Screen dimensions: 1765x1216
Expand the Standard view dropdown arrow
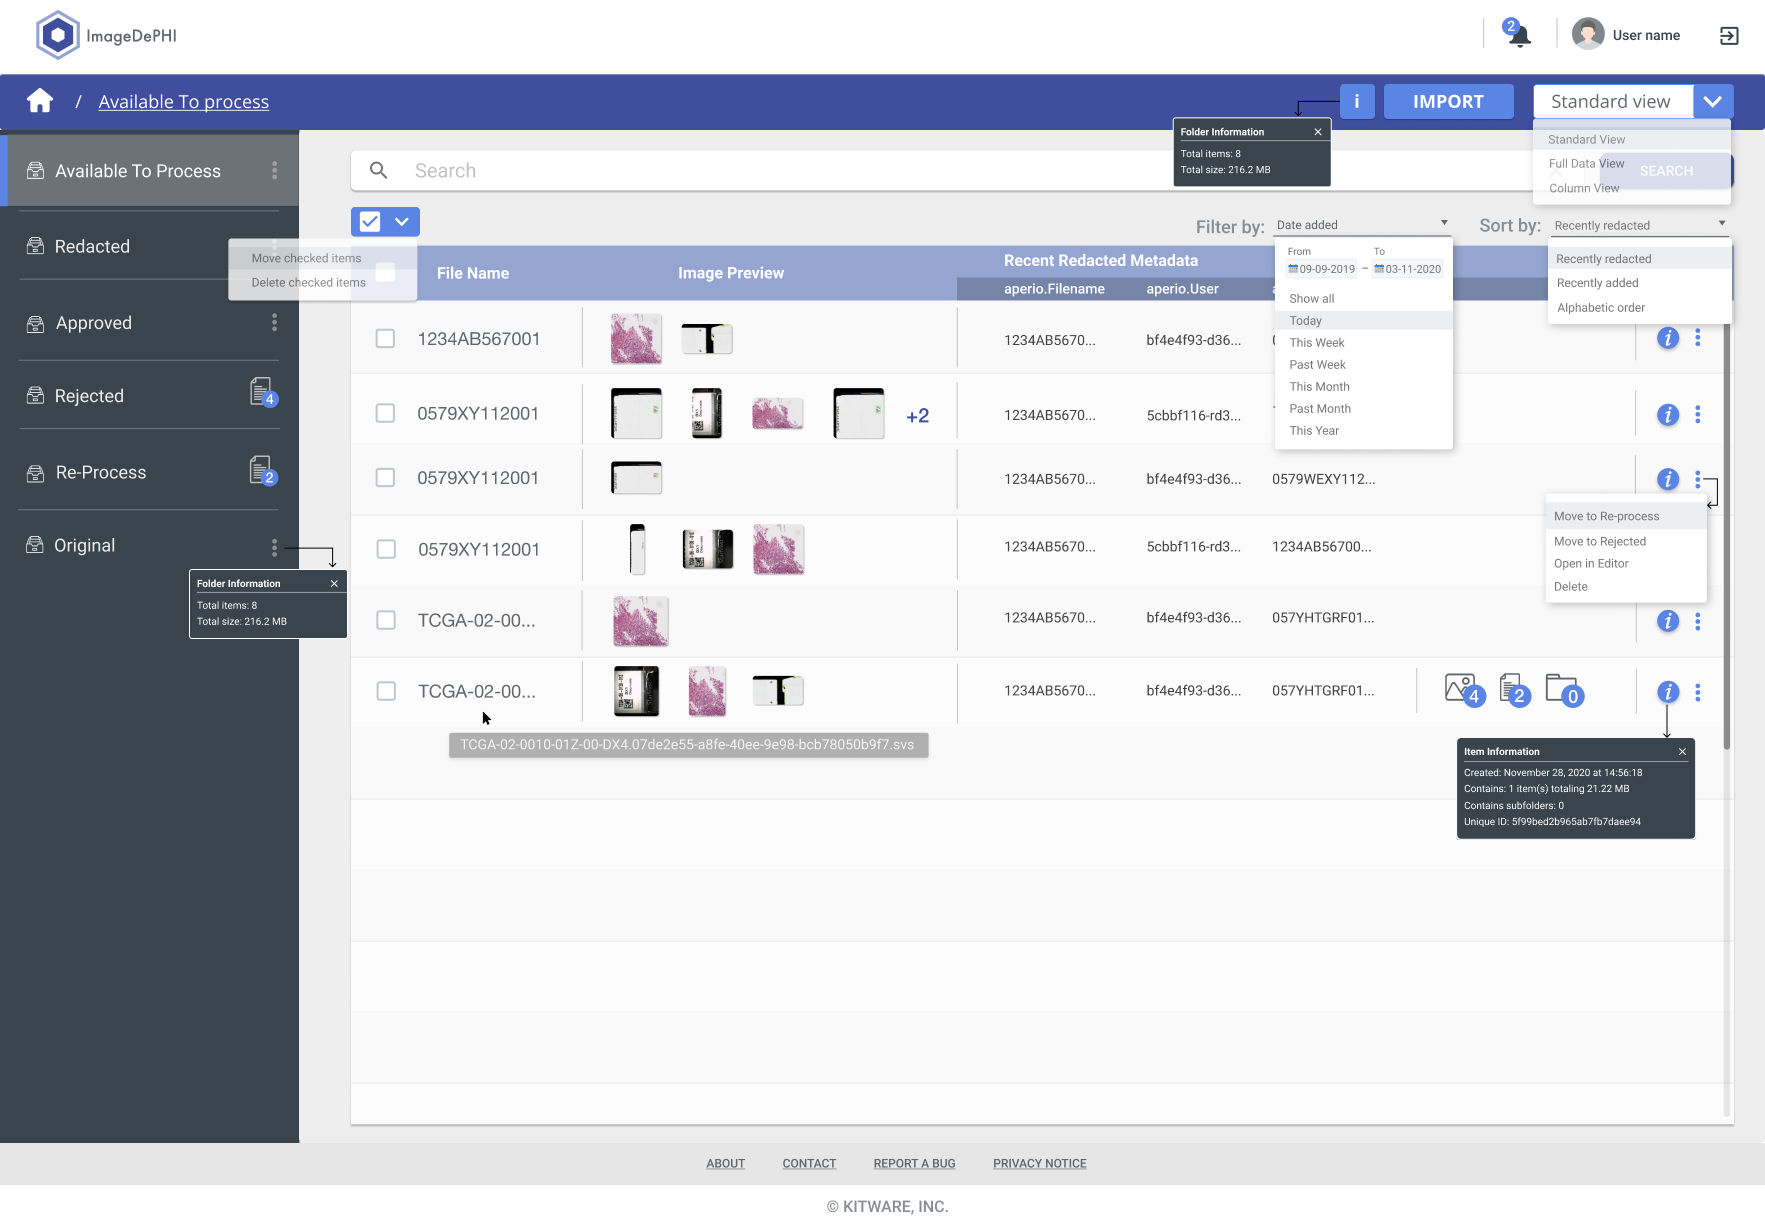[x=1713, y=101]
